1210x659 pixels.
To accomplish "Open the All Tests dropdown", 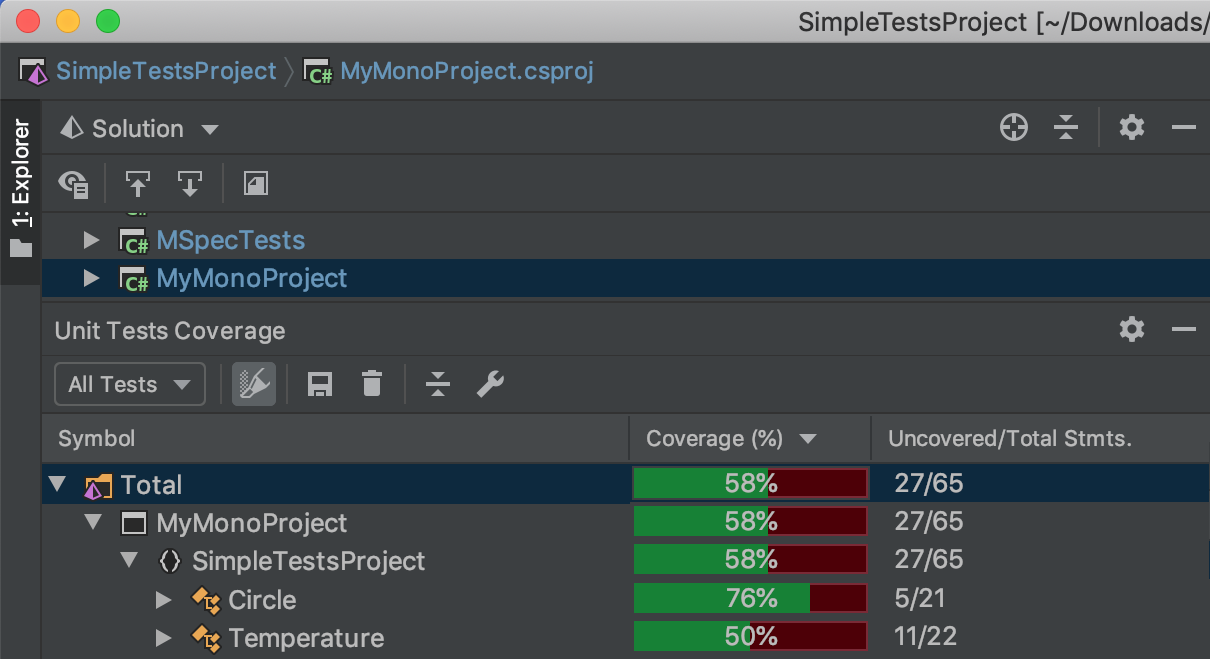I will click(129, 385).
